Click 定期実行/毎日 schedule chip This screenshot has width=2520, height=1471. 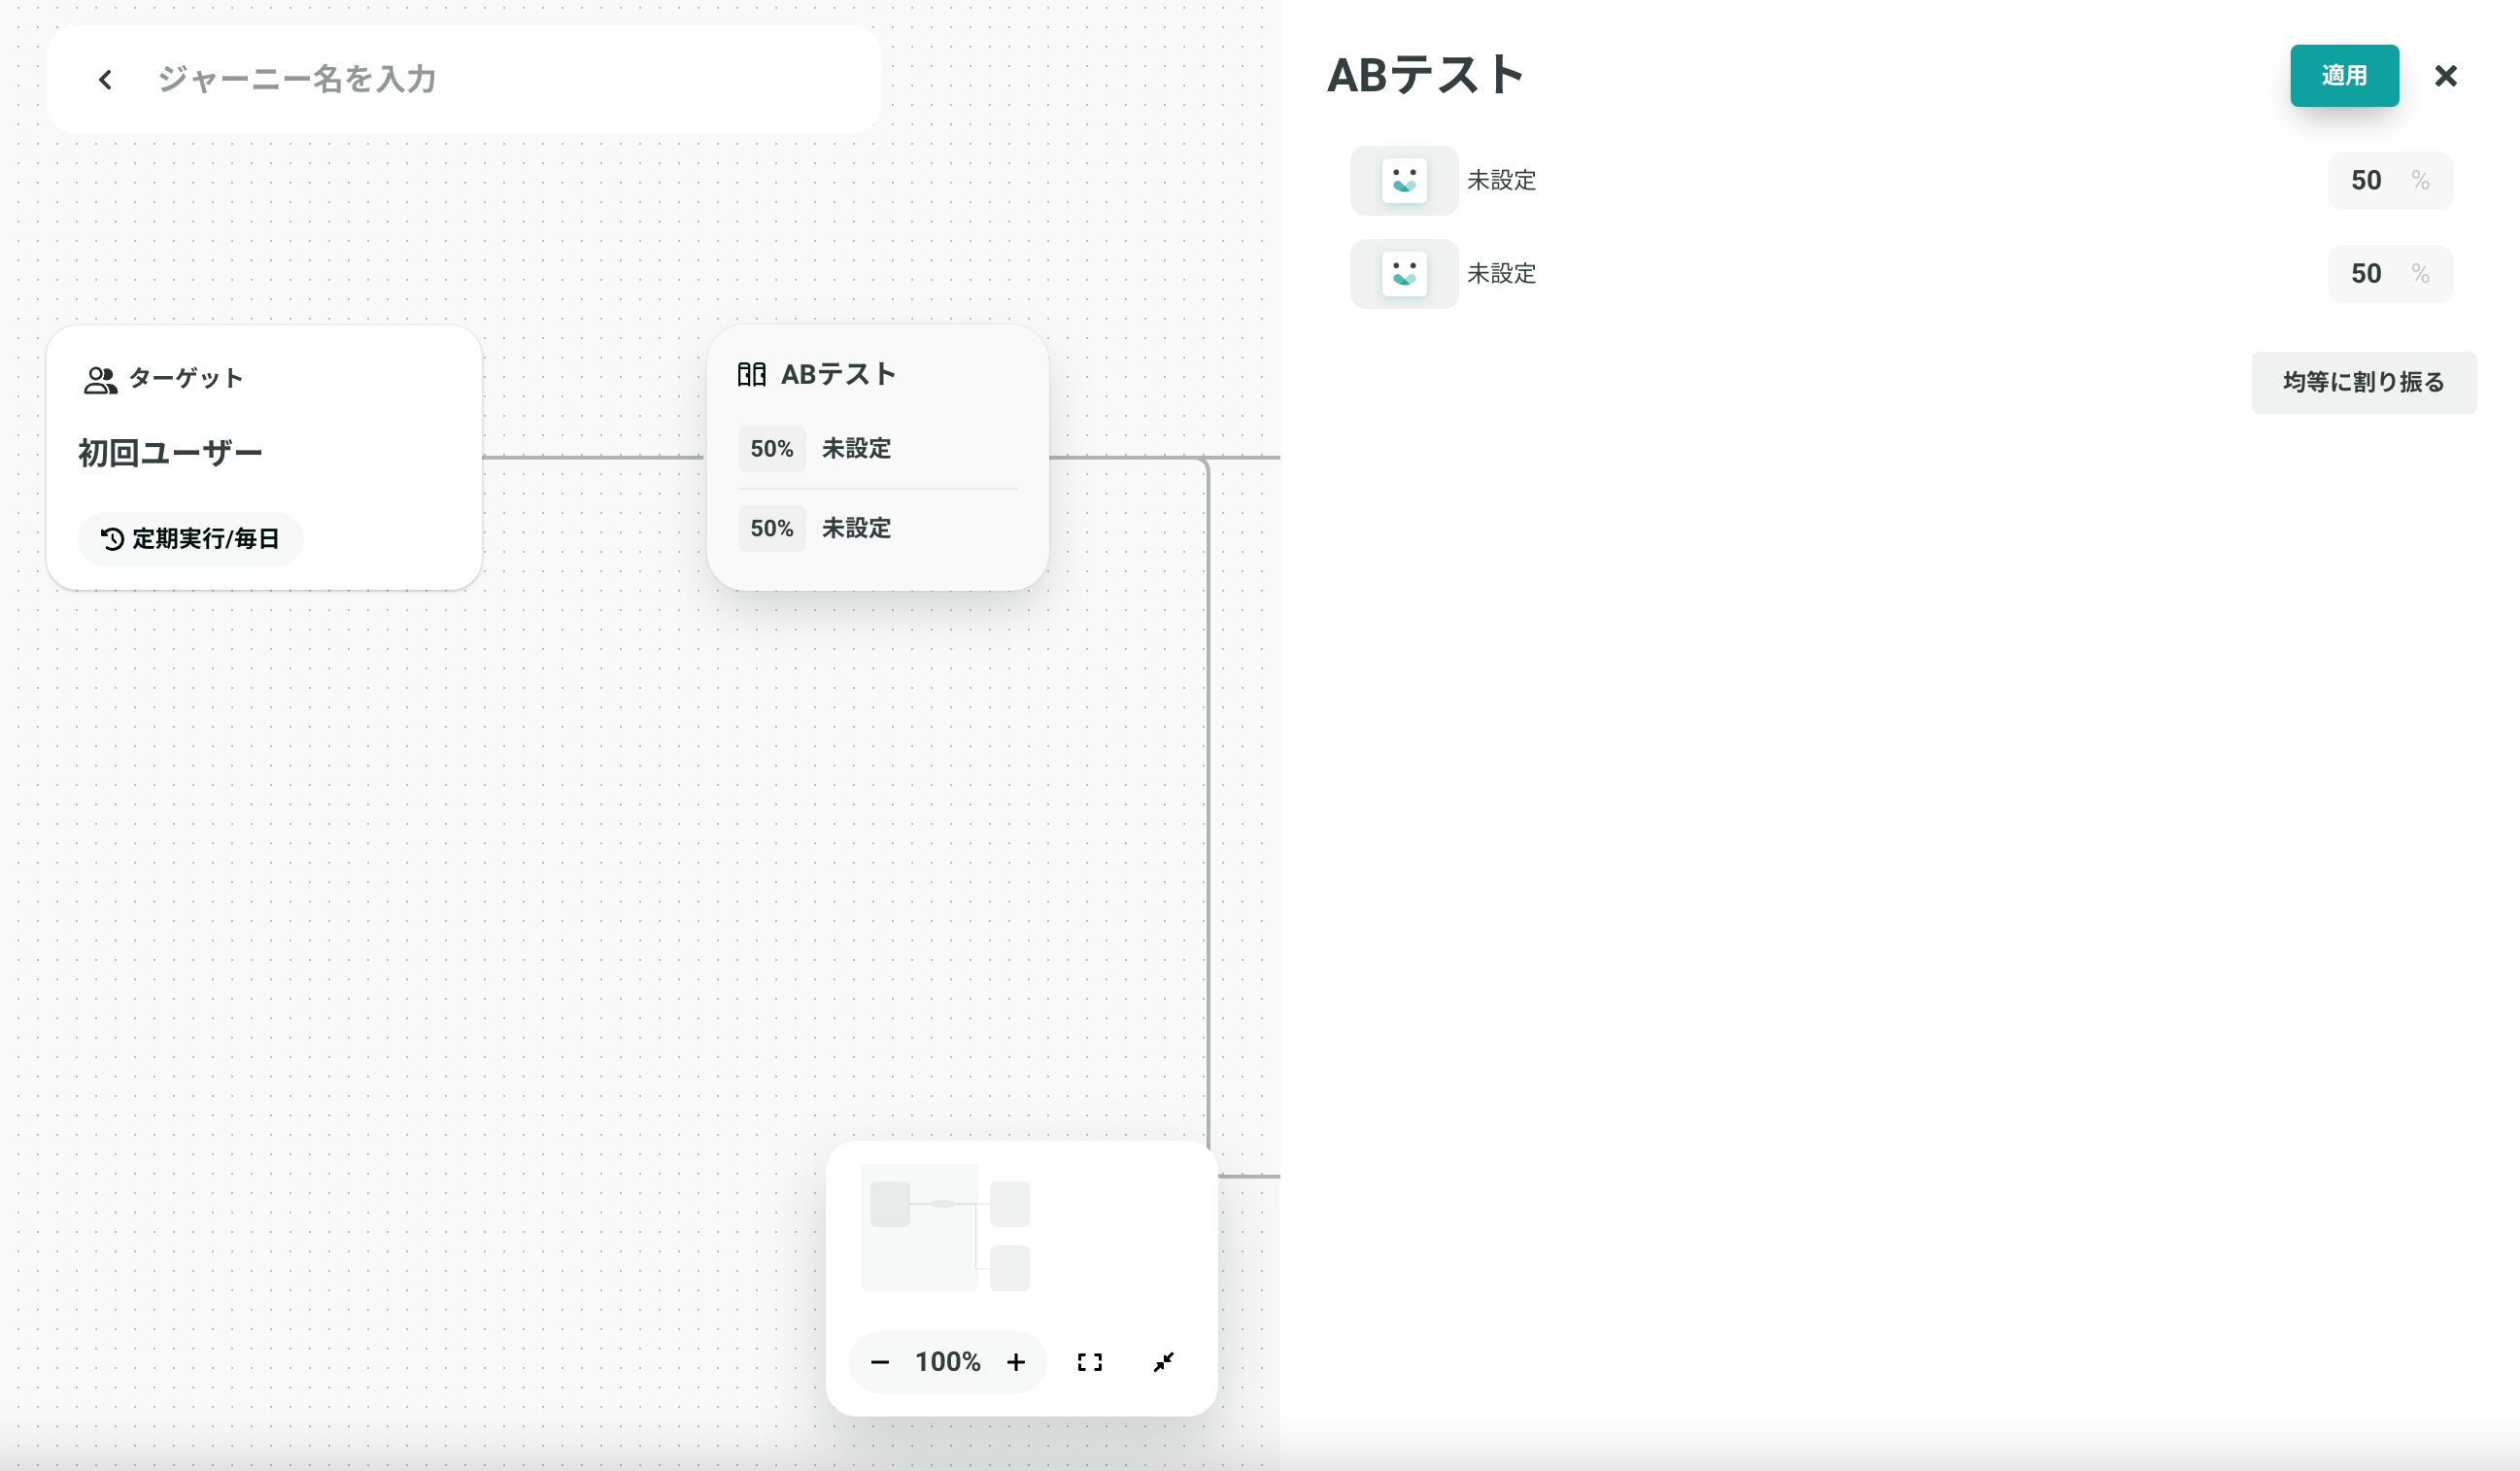pyautogui.click(x=191, y=539)
